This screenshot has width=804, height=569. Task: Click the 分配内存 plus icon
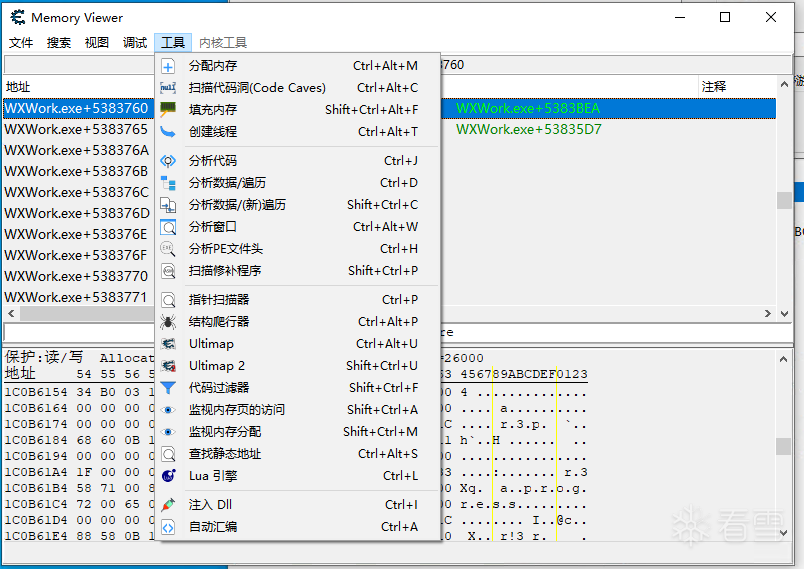coord(168,66)
